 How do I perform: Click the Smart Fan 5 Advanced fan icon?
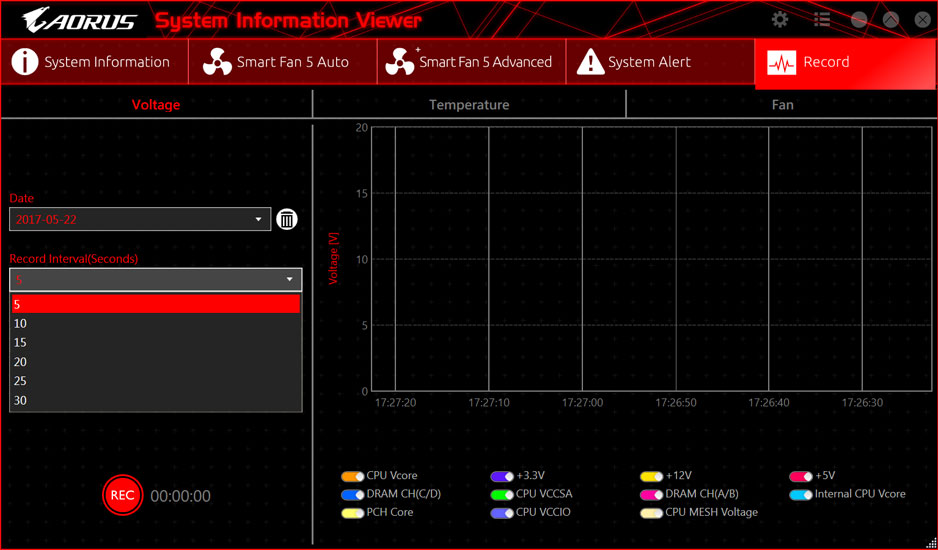pos(400,62)
